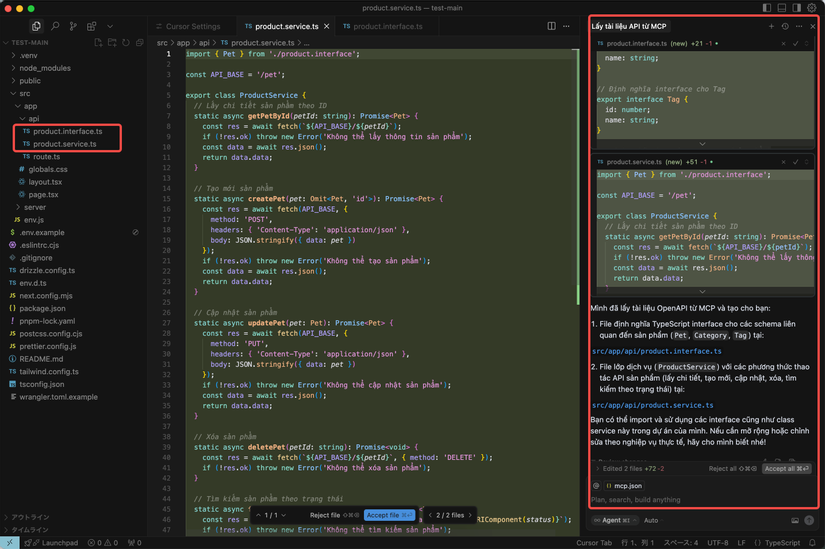Split the editor to the right

551,26
